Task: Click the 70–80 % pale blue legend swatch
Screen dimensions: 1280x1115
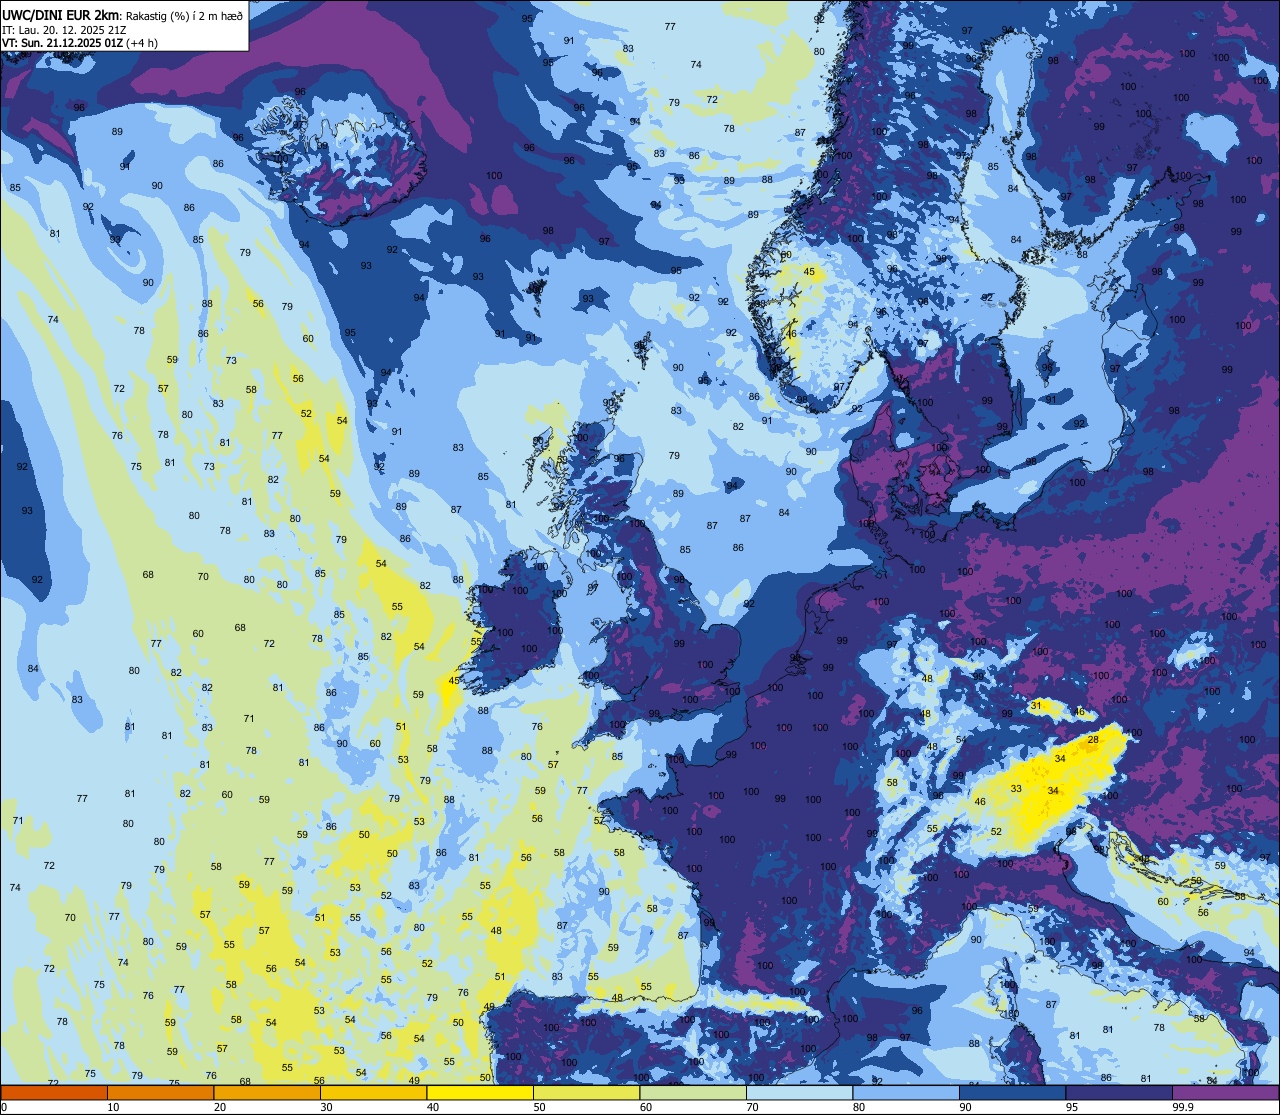Action: (799, 1092)
